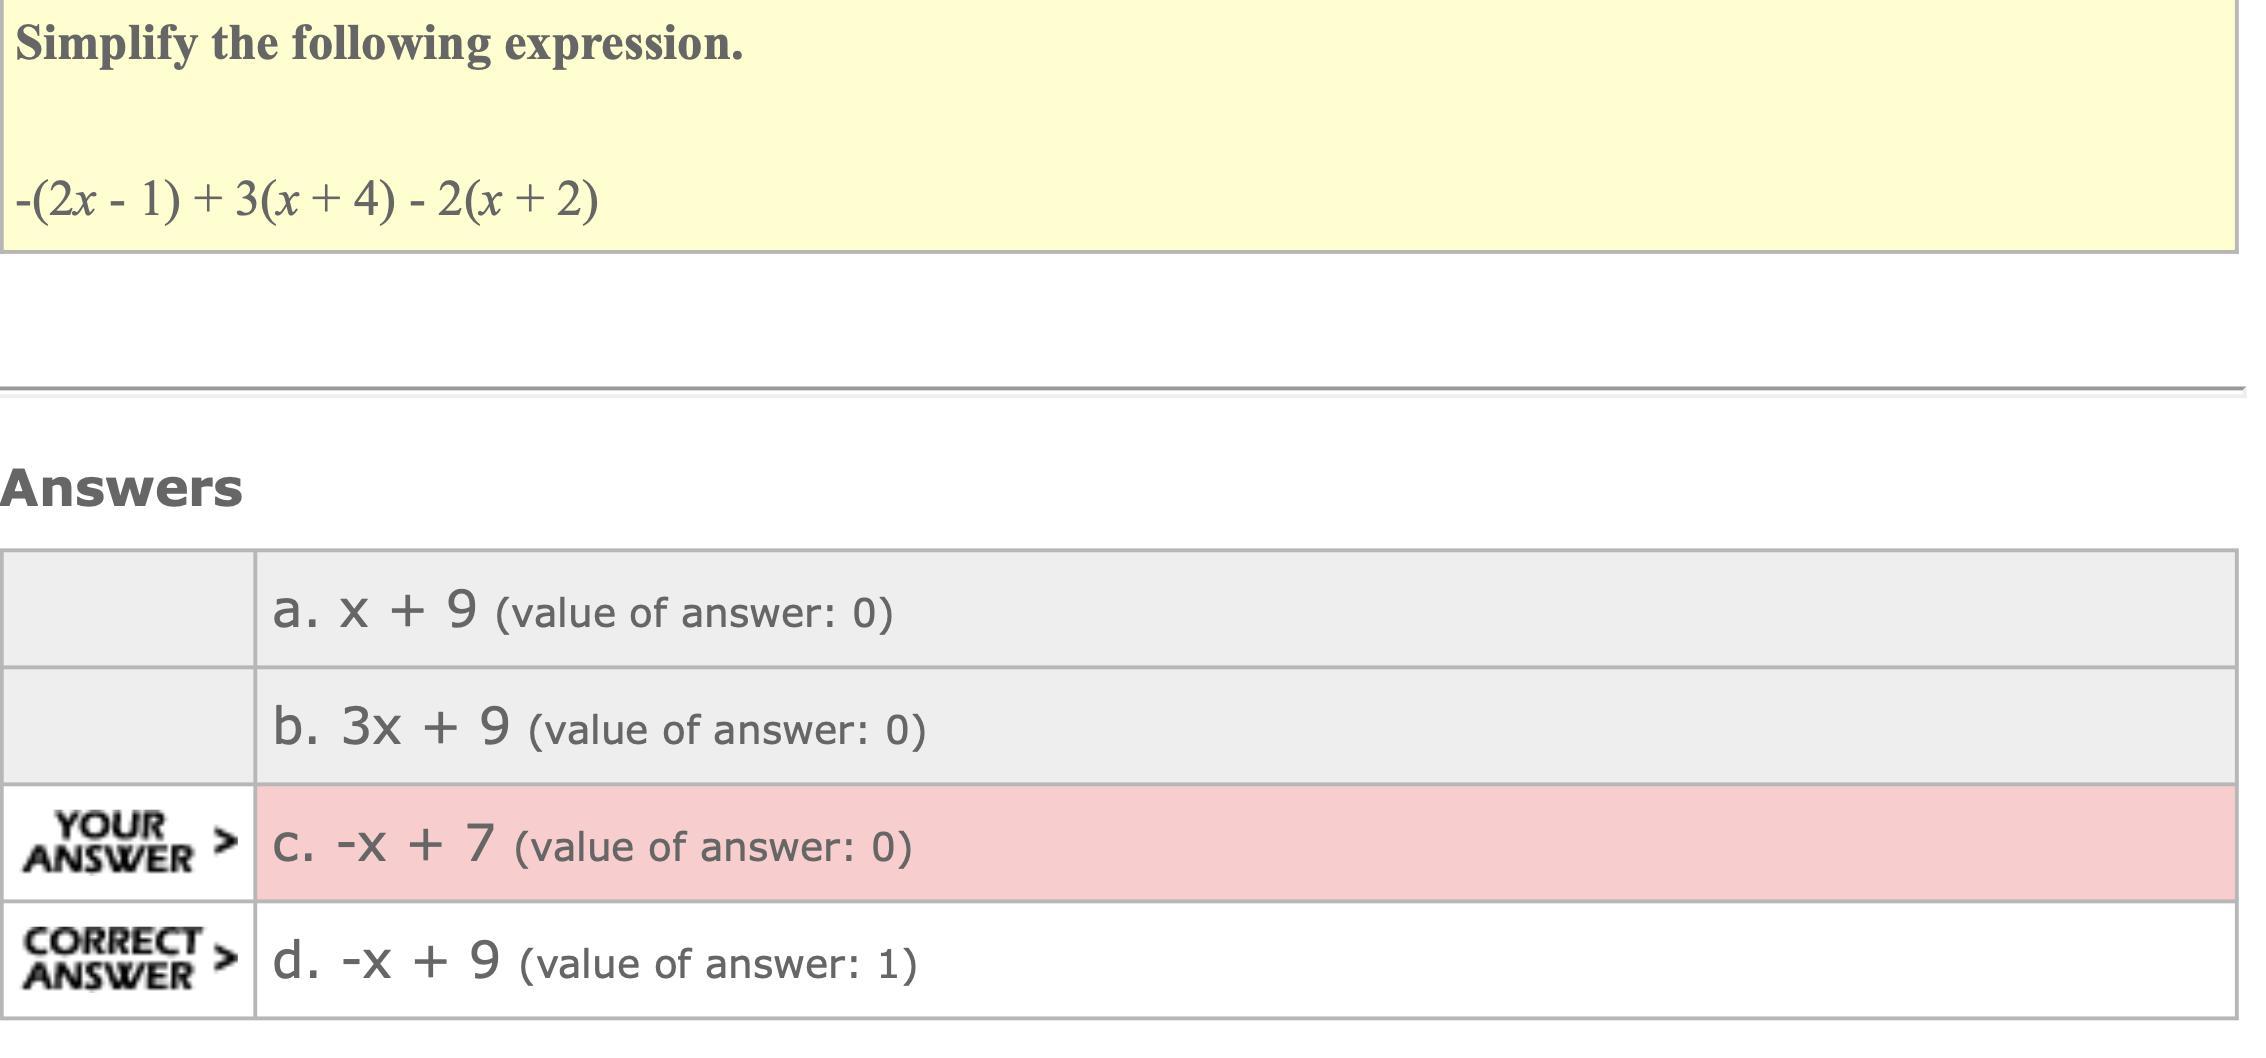Select answer d, -x + 9
This screenshot has width=2266, height=1058.
[x=418, y=960]
